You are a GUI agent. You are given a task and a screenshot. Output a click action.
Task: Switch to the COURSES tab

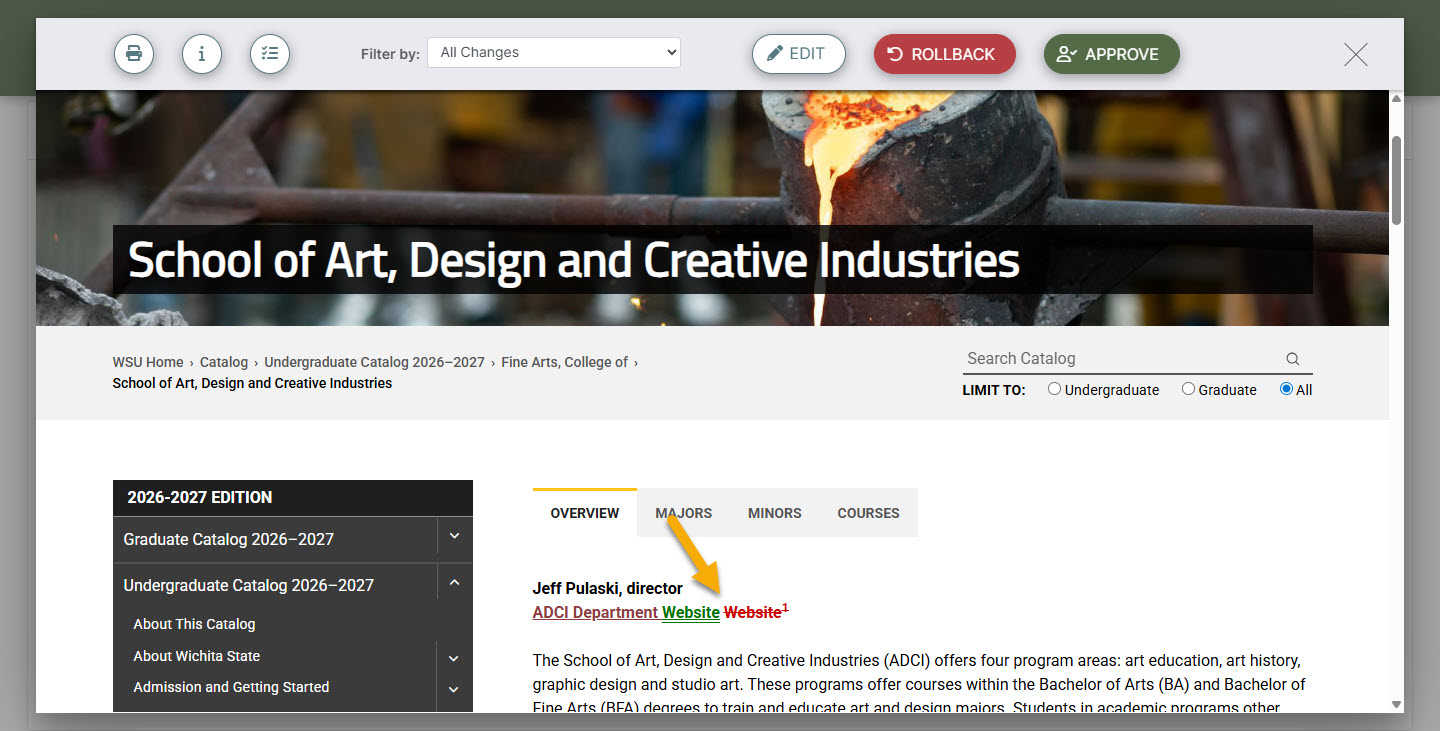(x=868, y=513)
